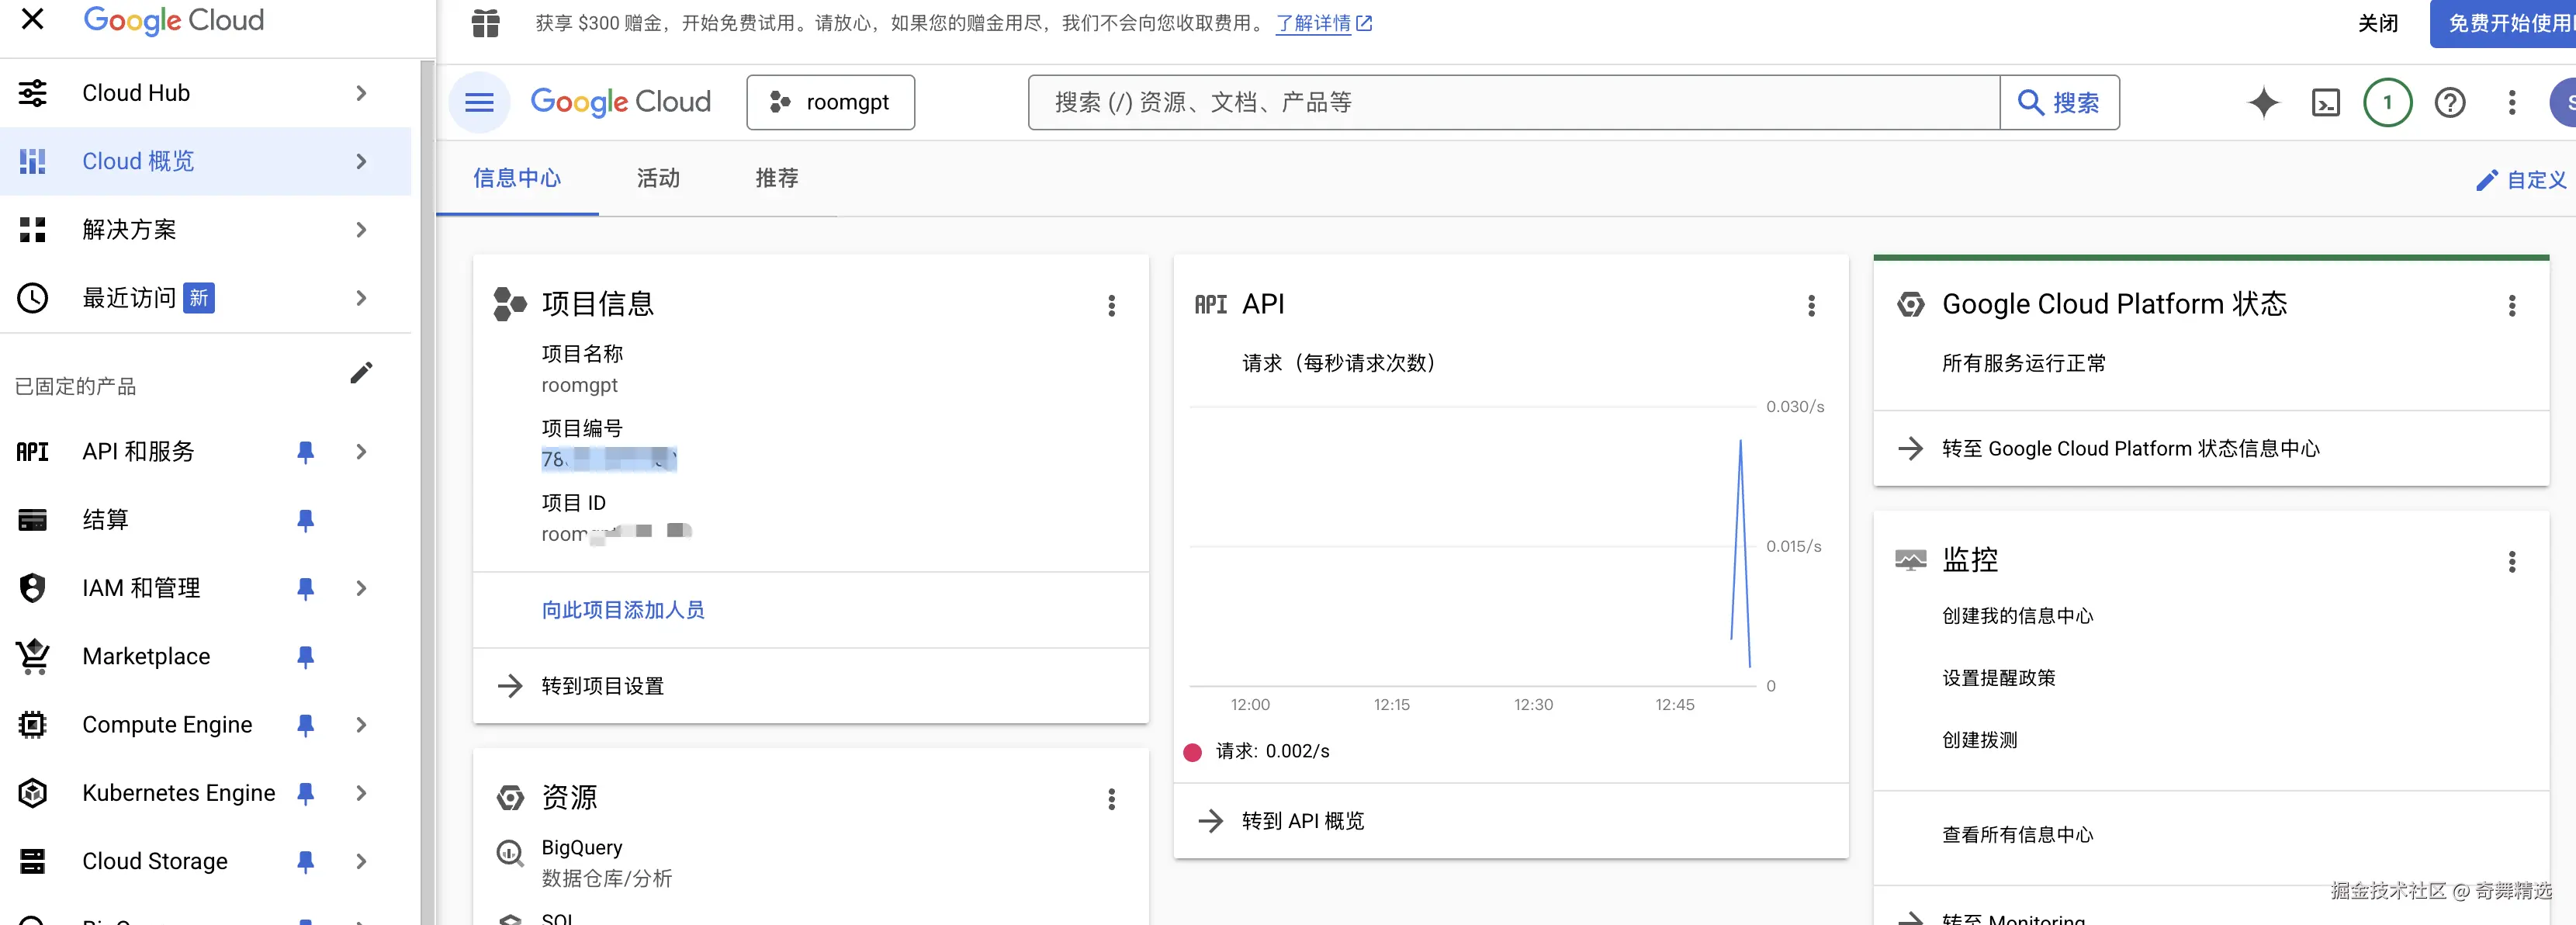Image resolution: width=2576 pixels, height=925 pixels.
Task: Click 向此项目添加人员 link
Action: click(x=622, y=610)
